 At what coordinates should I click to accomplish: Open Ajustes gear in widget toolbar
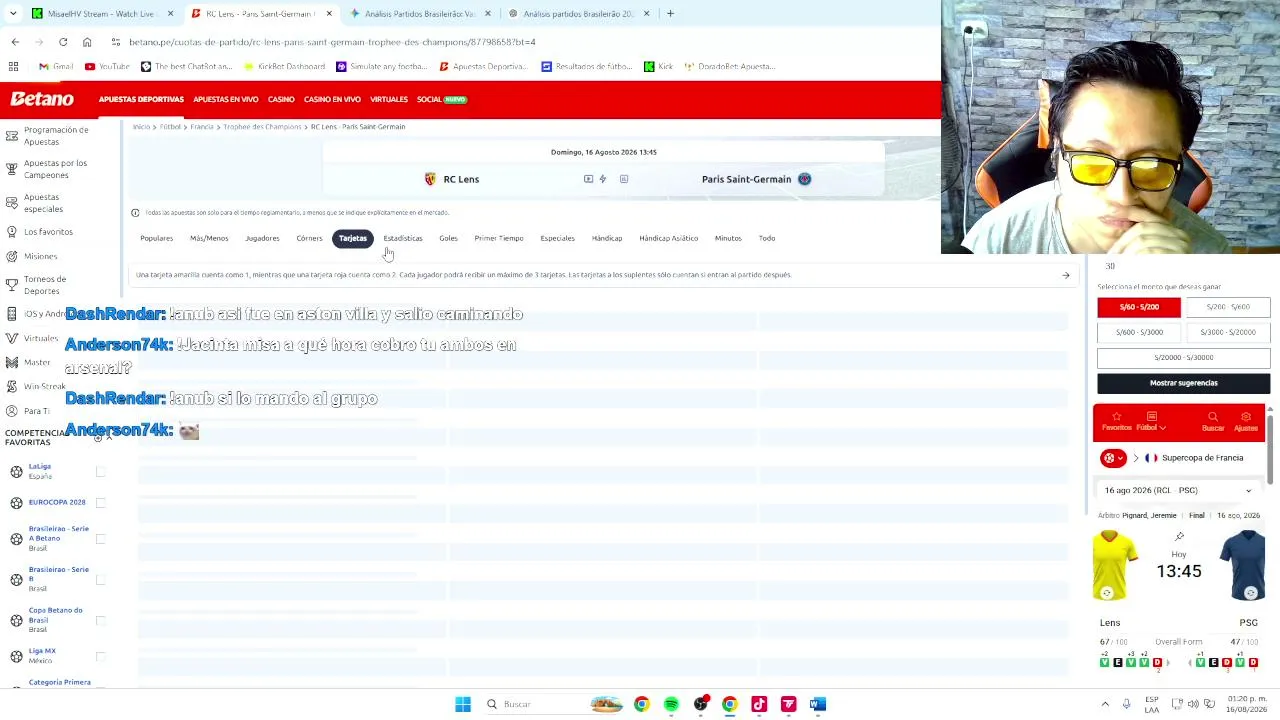click(1246, 422)
